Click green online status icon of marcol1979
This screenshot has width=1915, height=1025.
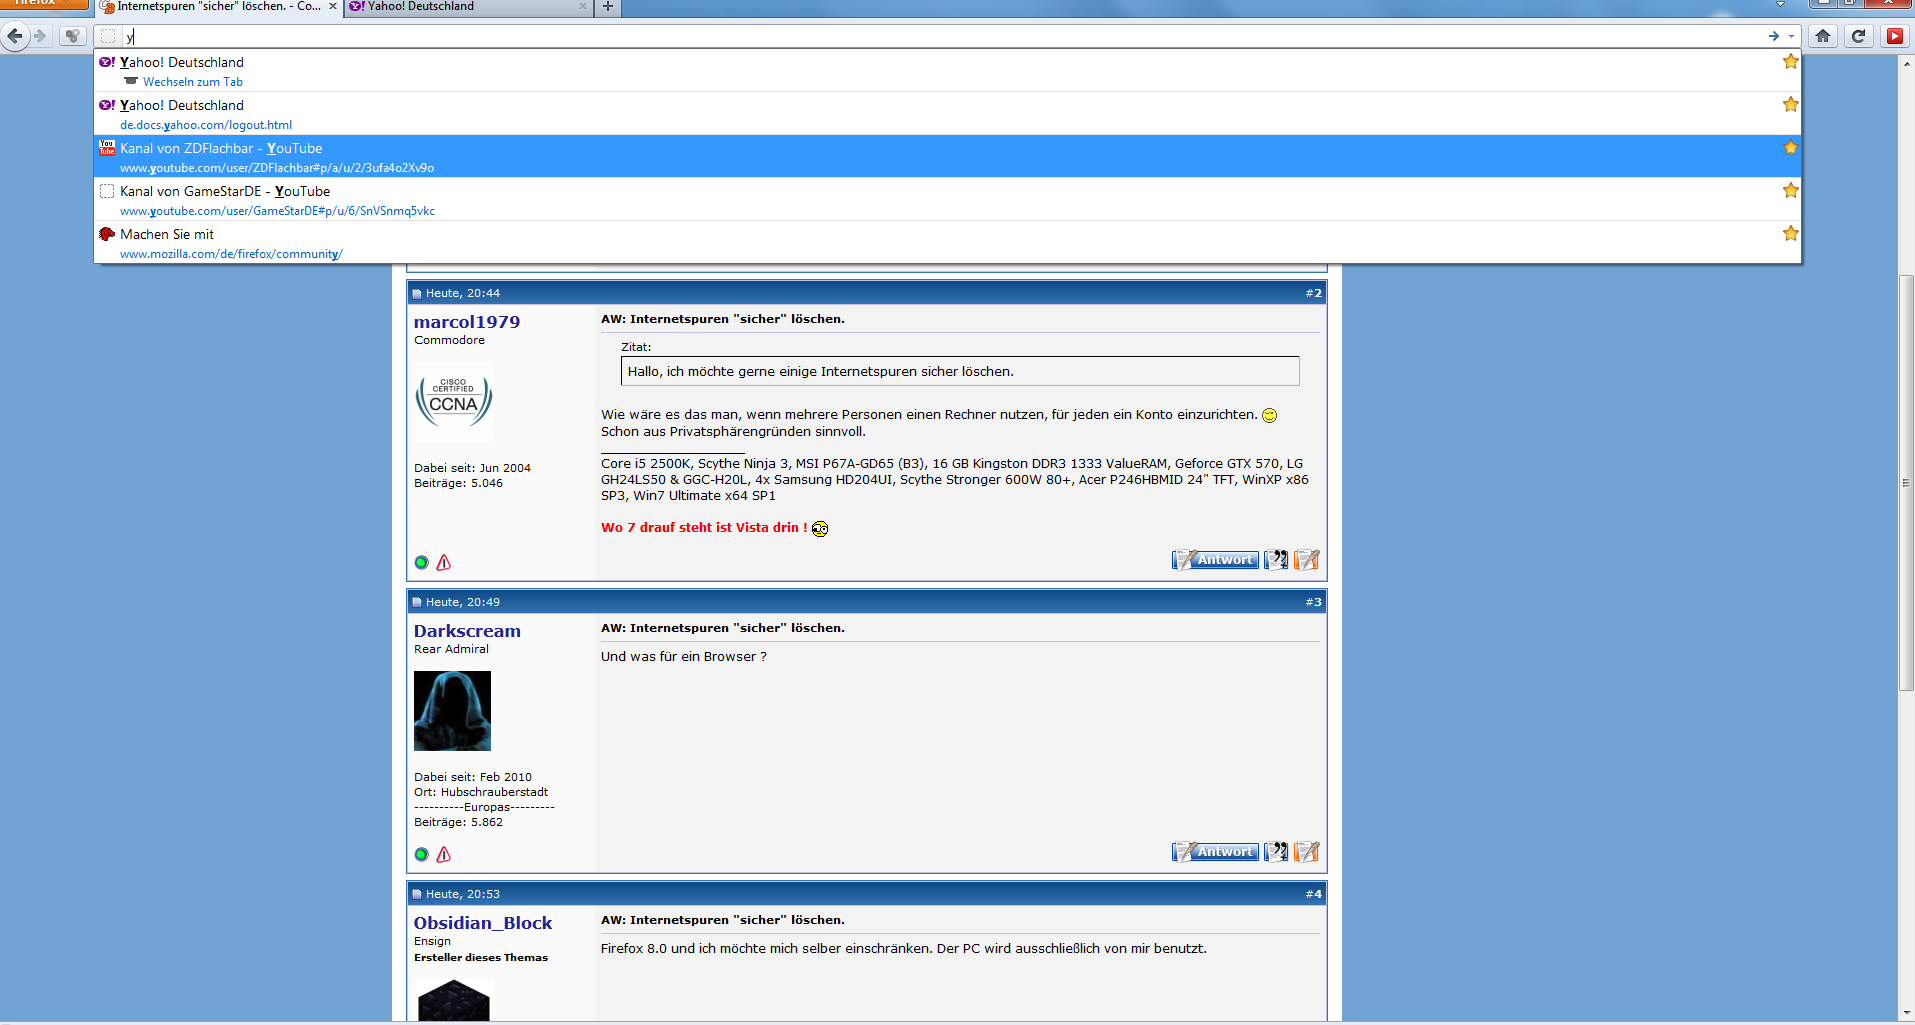(421, 563)
